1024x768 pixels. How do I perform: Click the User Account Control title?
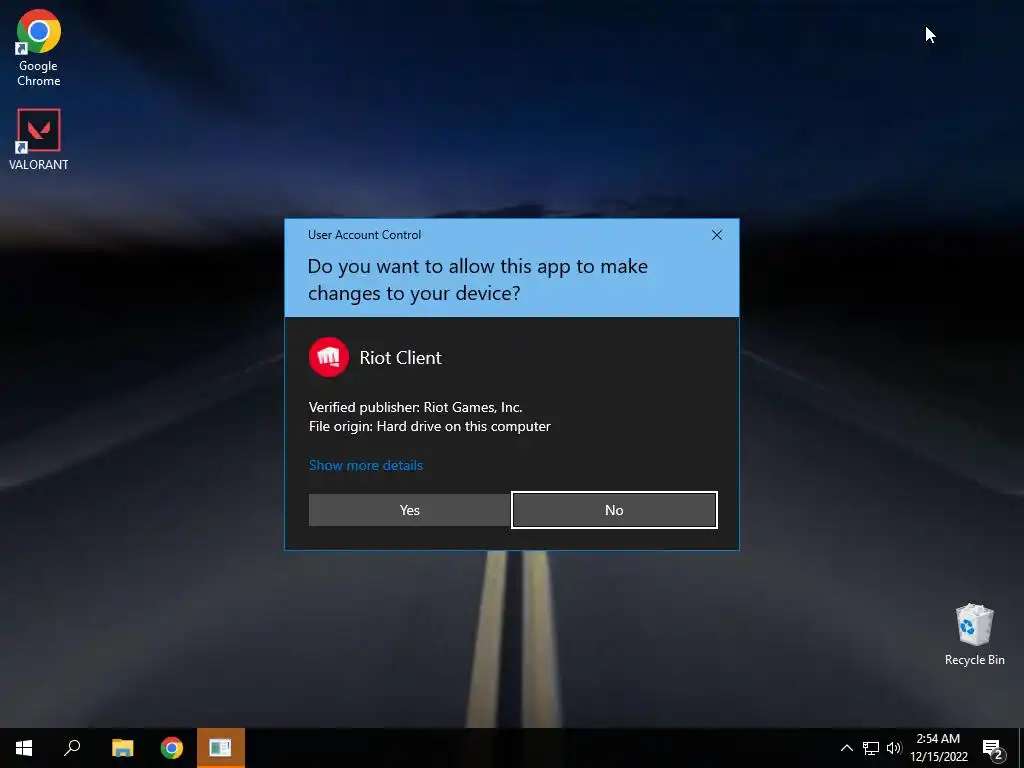click(364, 235)
